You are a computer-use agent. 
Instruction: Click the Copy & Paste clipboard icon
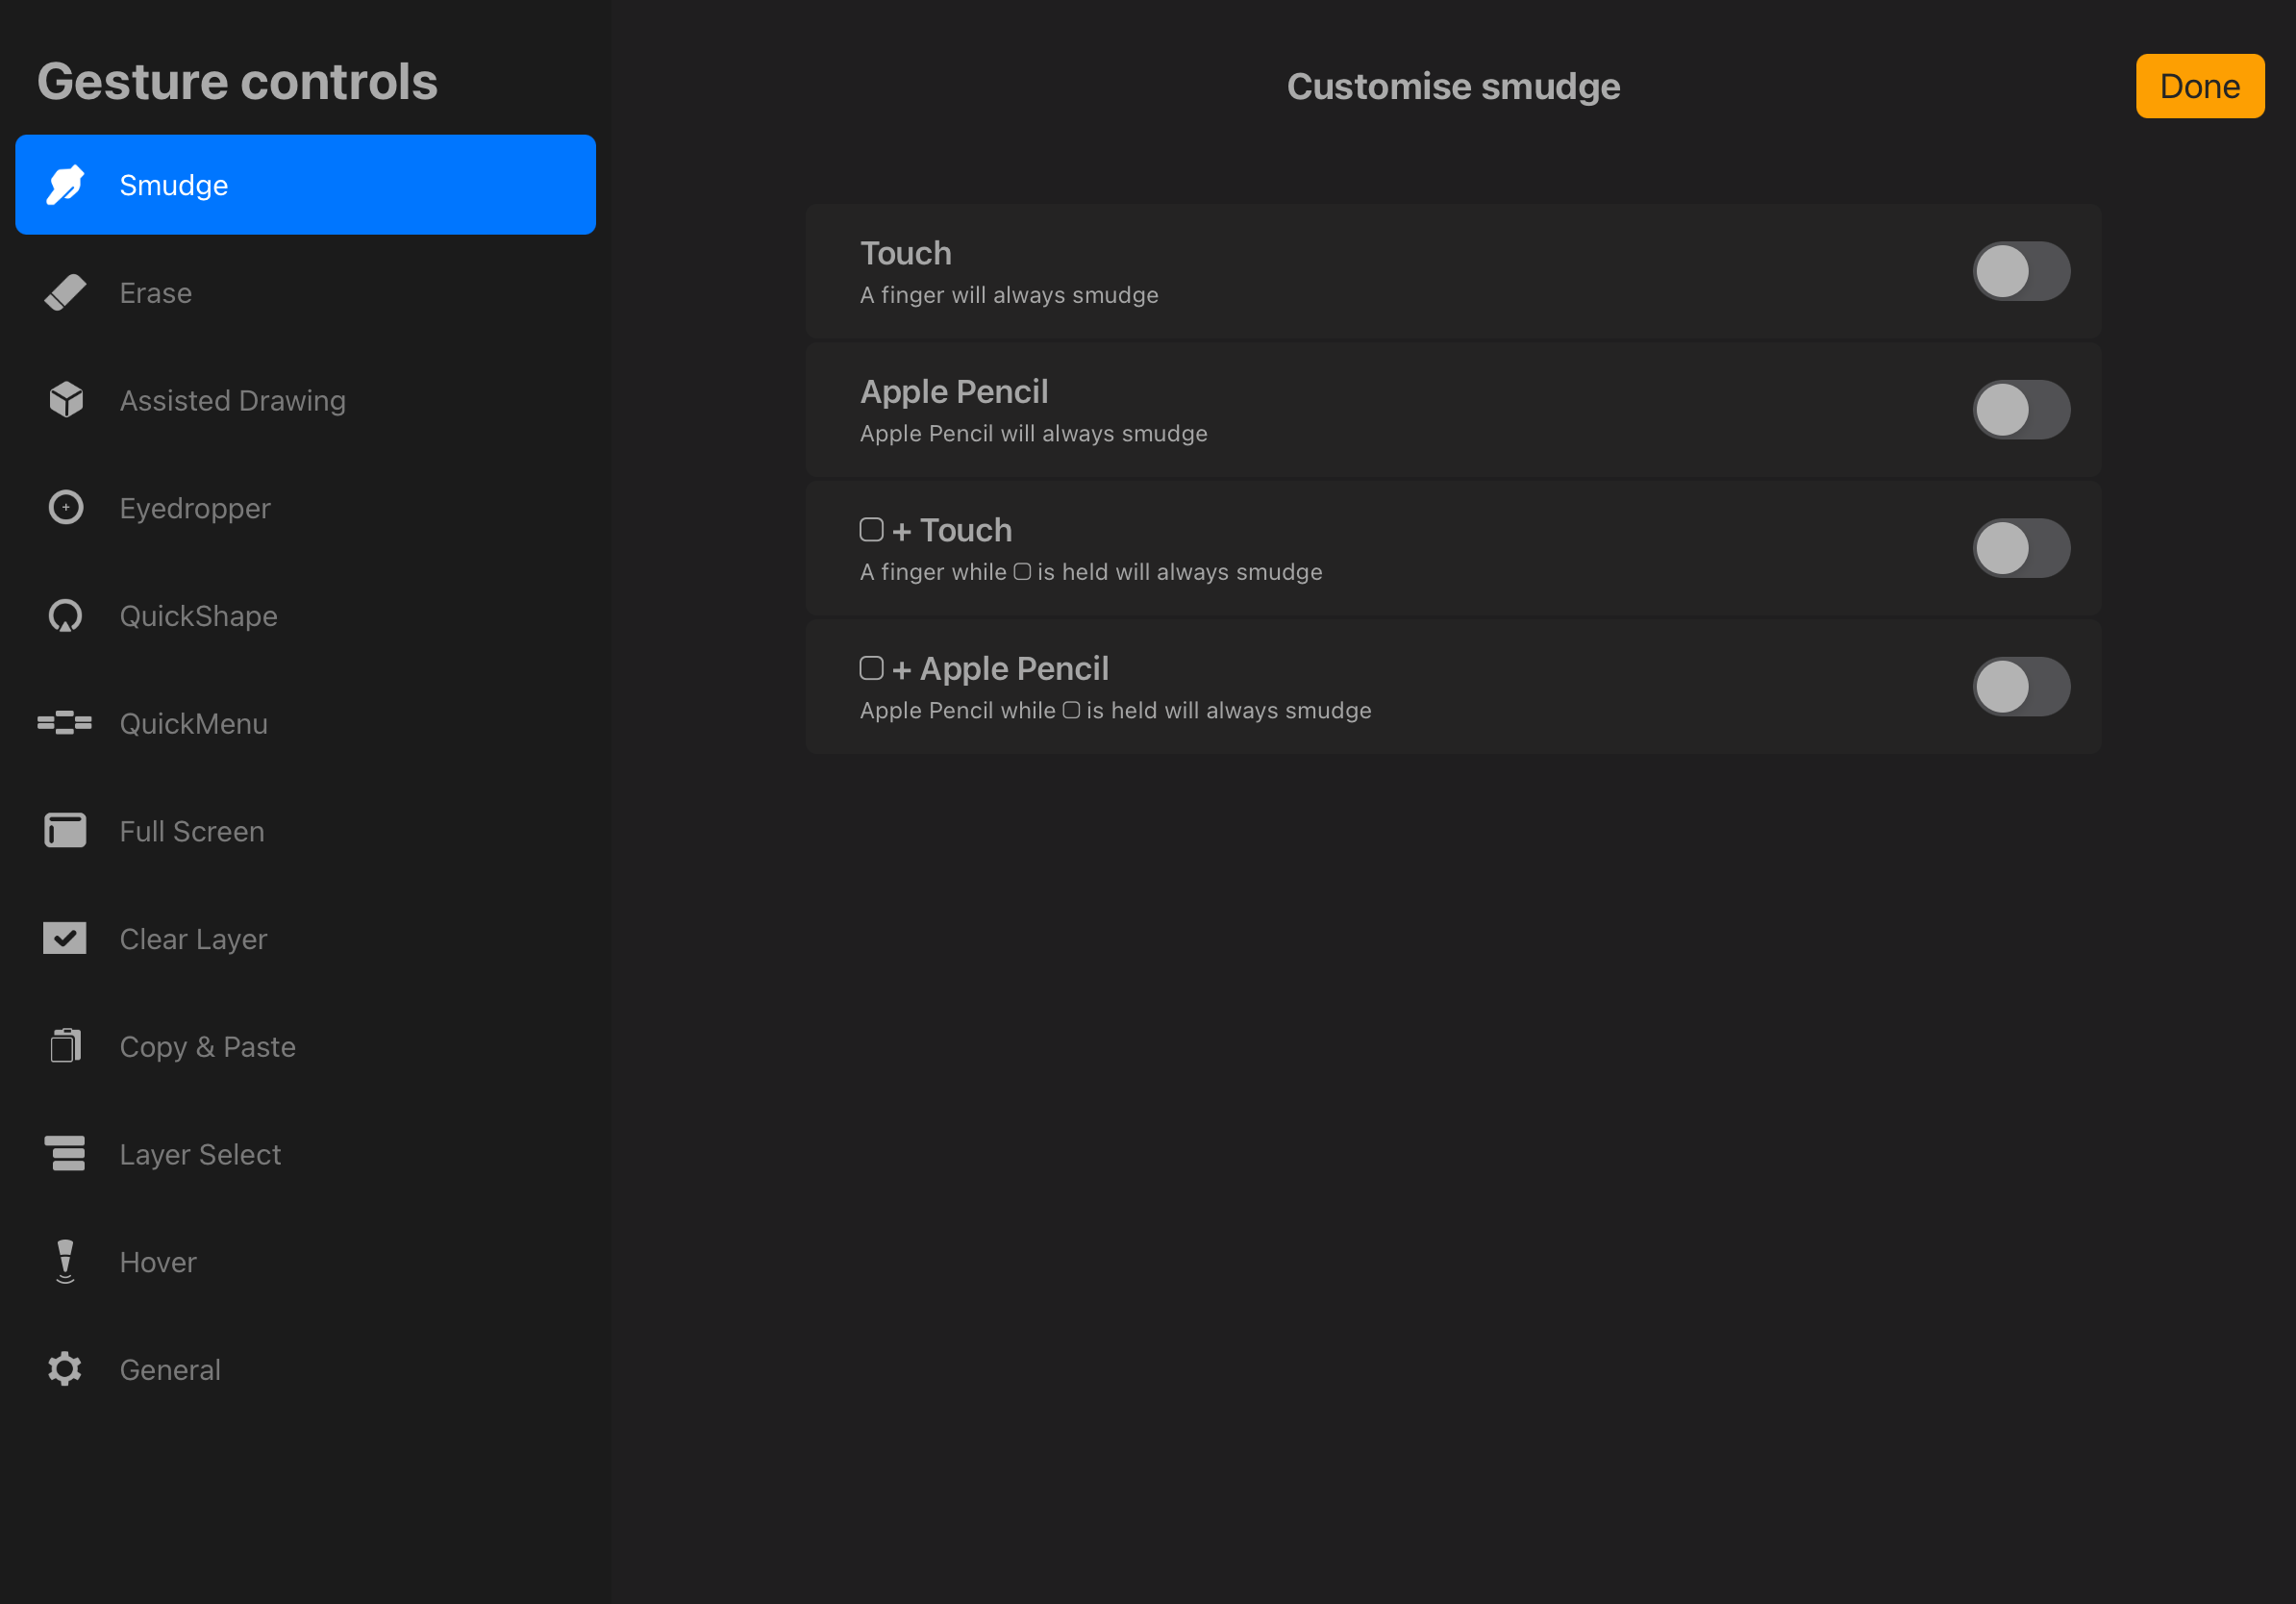pyautogui.click(x=66, y=1046)
